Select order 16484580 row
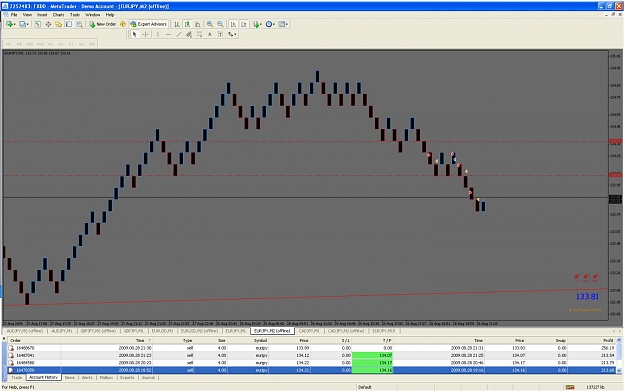The image size is (625, 392). pos(311,363)
